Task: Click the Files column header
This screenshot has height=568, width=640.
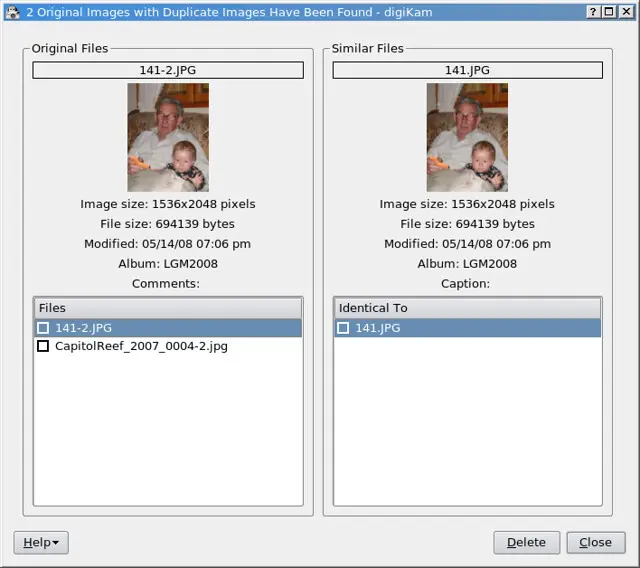Action: pos(168,308)
